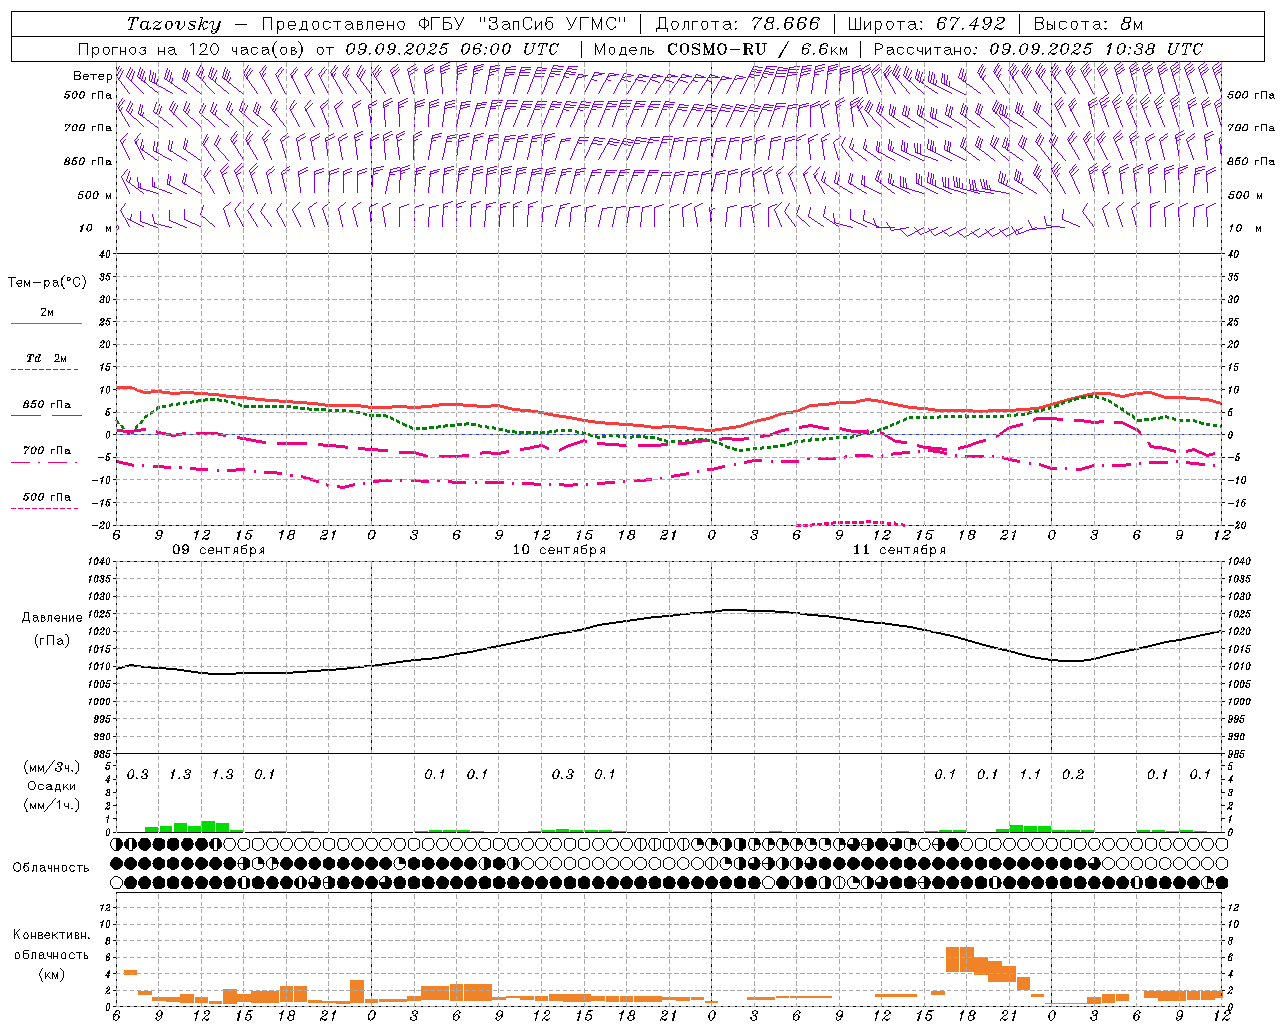Click the "Конвективн." convective panel label
Screen dimensions: 1280x1024
click(52, 935)
